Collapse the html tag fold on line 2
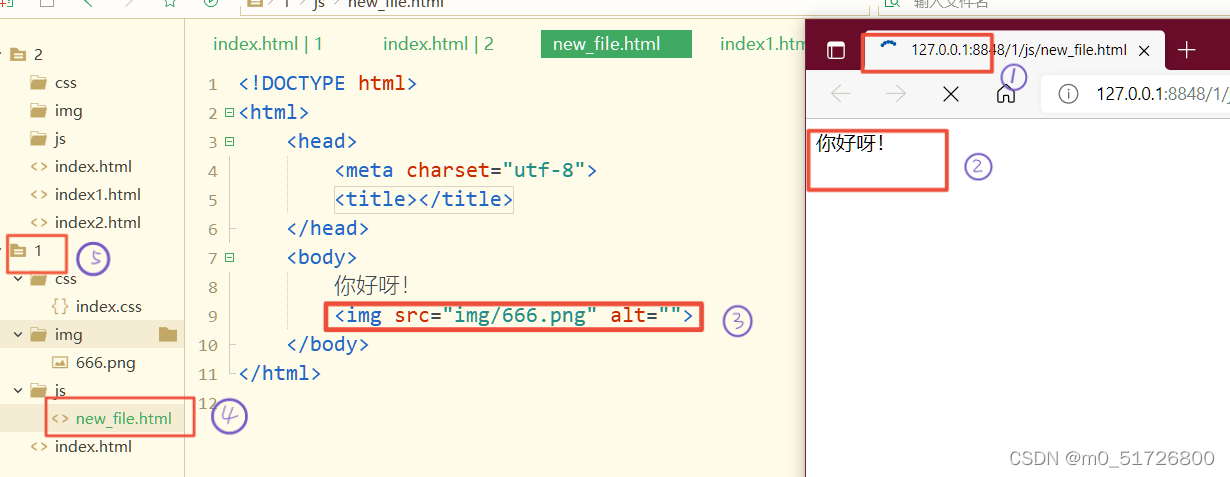The image size is (1230, 477). click(x=230, y=113)
